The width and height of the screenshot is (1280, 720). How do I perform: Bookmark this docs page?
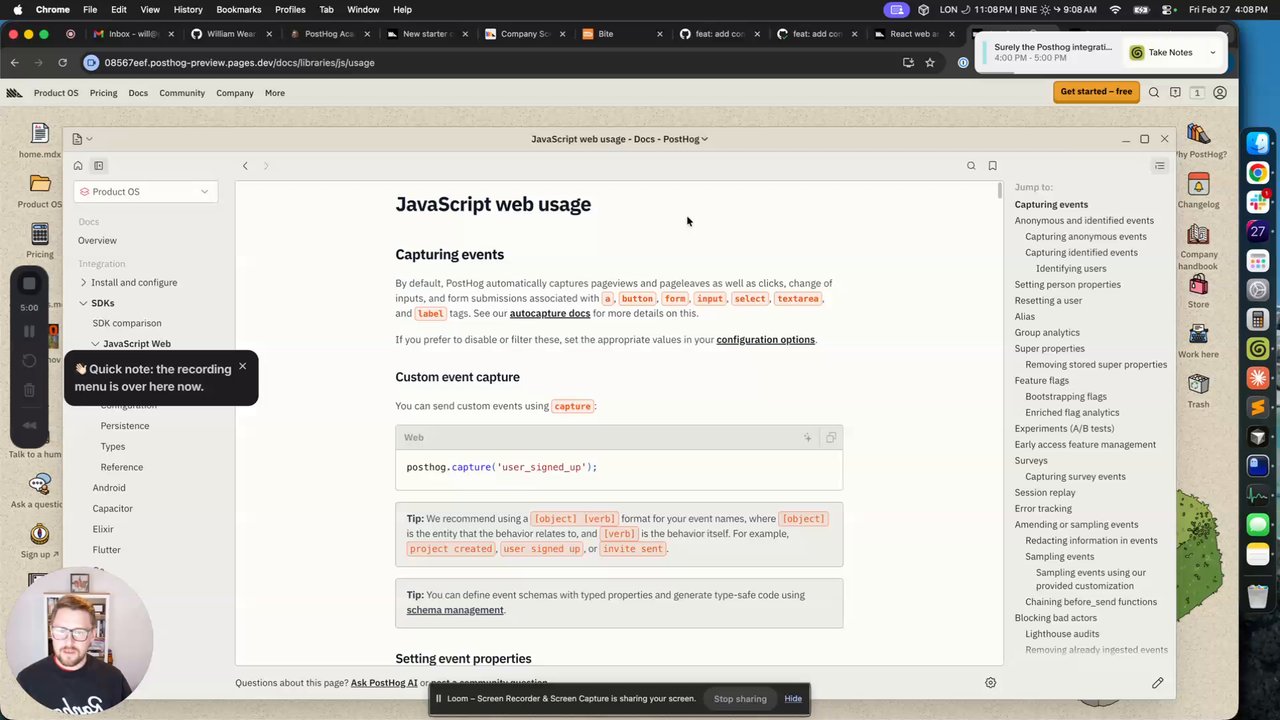pos(992,166)
